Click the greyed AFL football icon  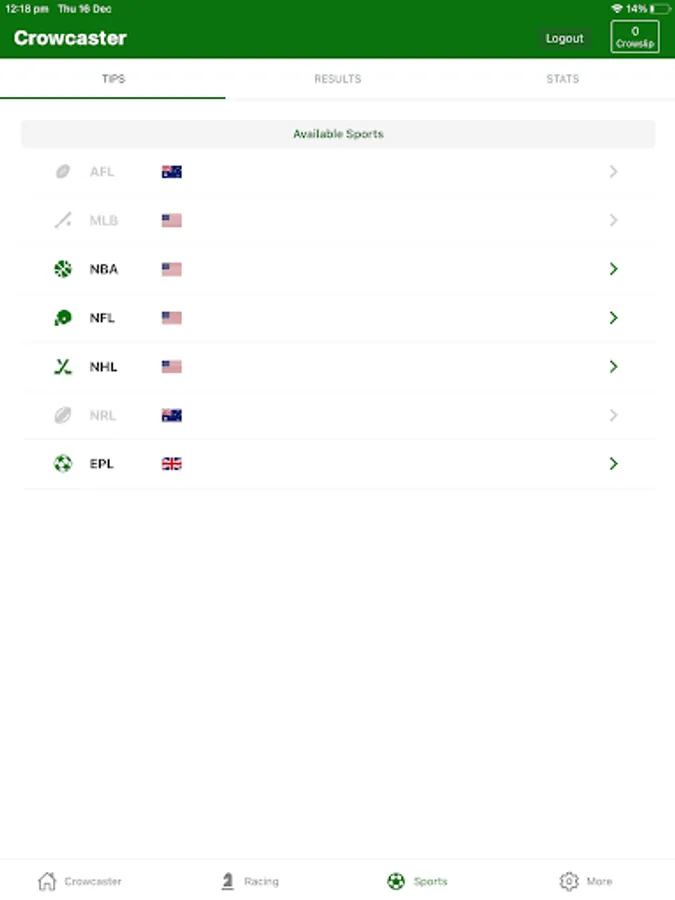click(63, 172)
